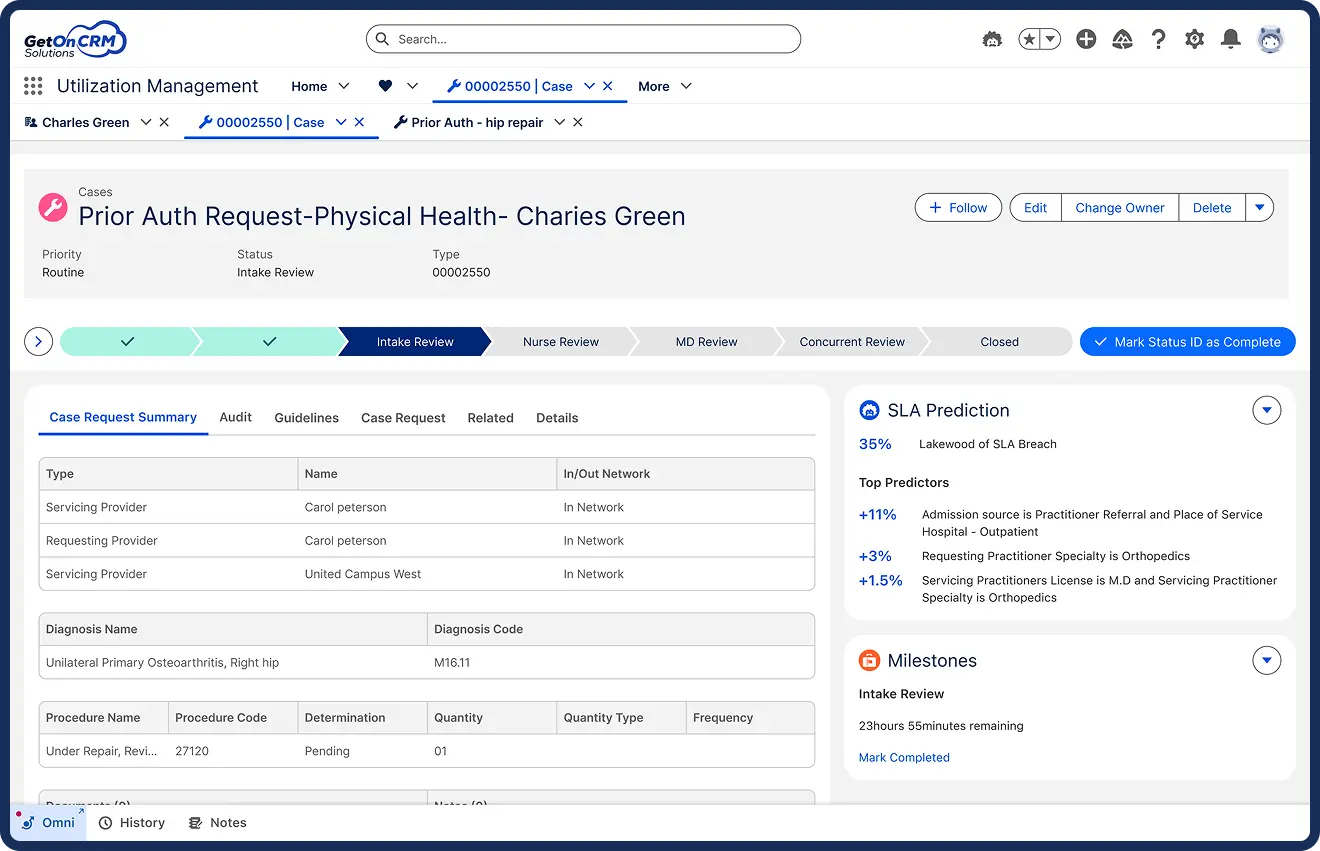Select the Nurse Review path stage
1320x851 pixels.
560,342
